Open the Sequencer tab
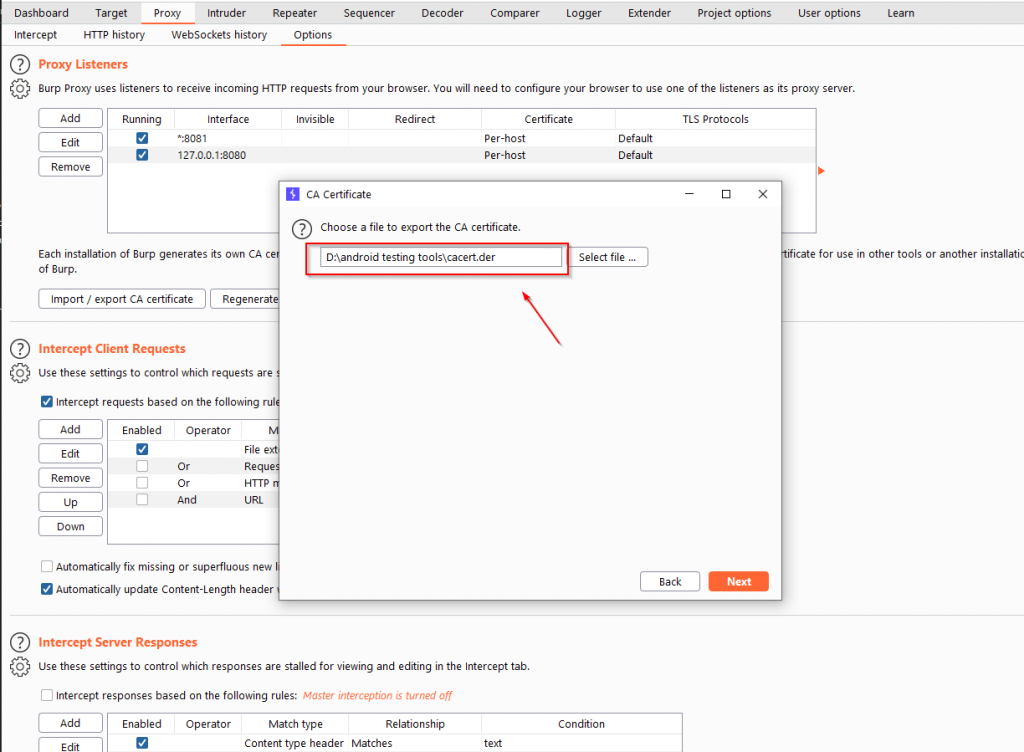 pos(369,13)
